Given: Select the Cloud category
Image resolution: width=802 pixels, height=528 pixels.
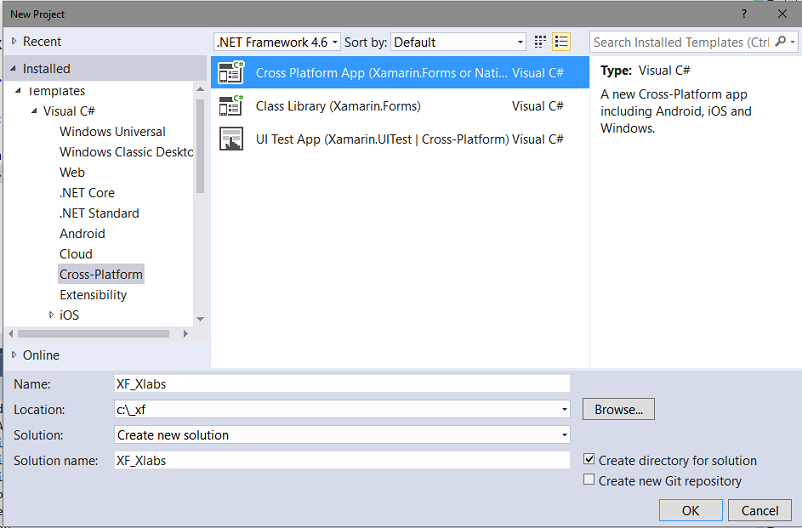Looking at the screenshot, I should click(76, 254).
